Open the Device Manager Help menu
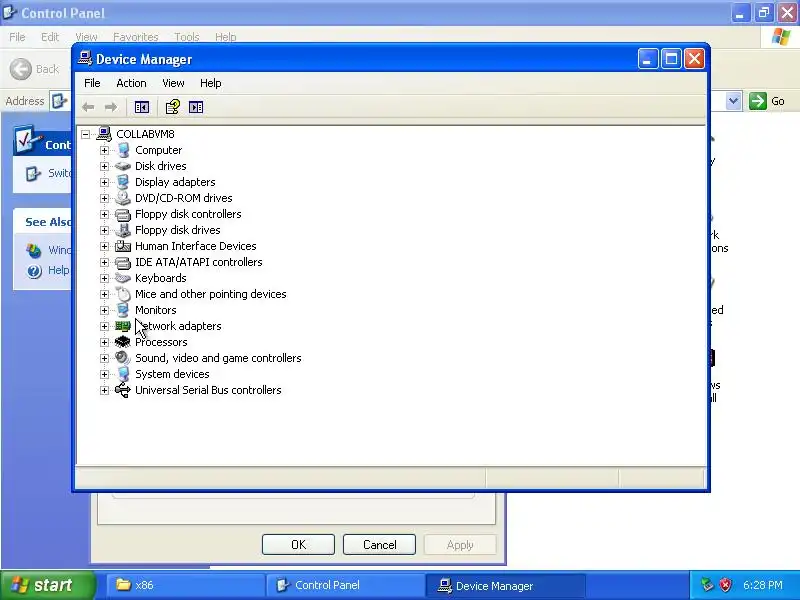800x600 pixels. click(x=210, y=83)
